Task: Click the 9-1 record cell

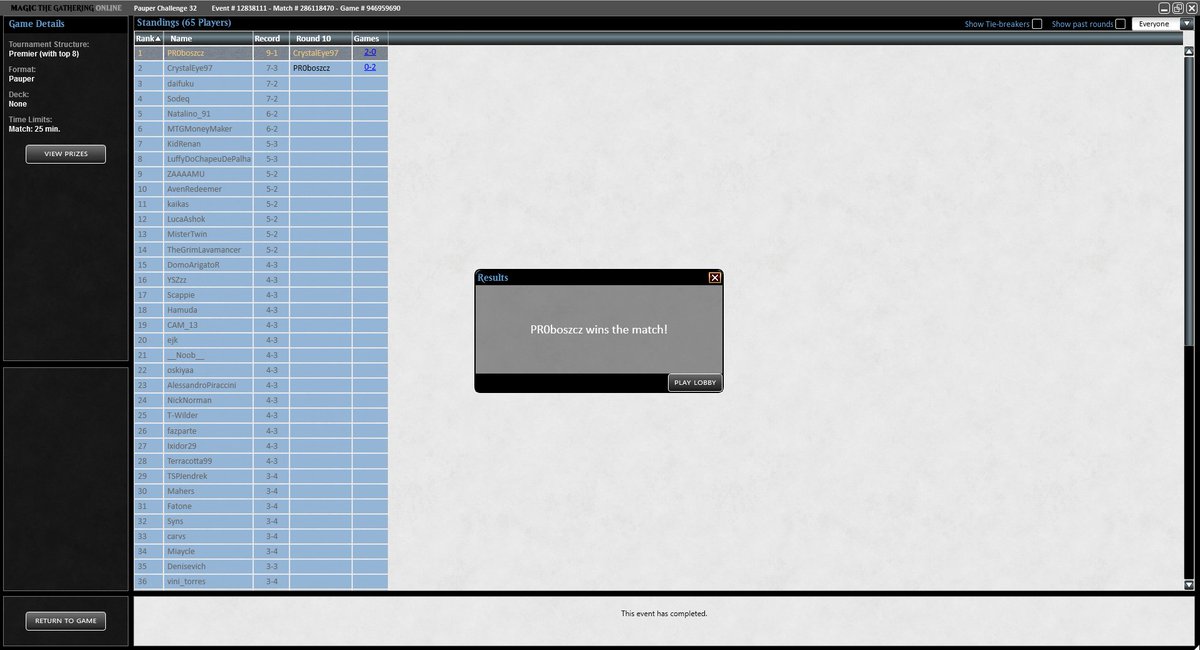Action: [270, 53]
